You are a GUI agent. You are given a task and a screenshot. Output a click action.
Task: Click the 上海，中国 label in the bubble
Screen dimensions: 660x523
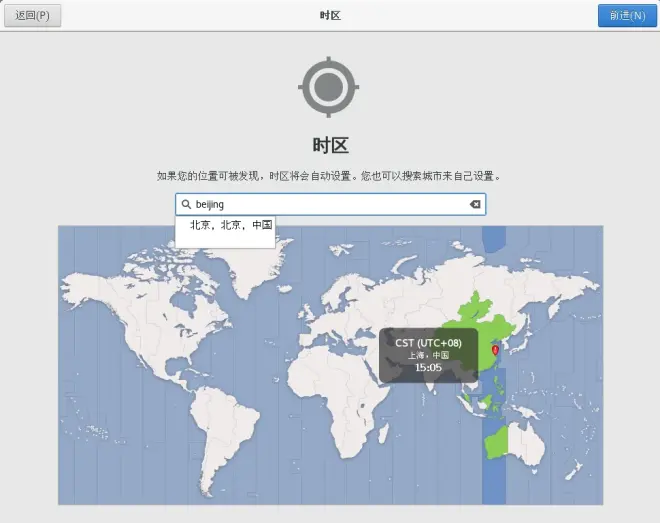[x=428, y=356]
